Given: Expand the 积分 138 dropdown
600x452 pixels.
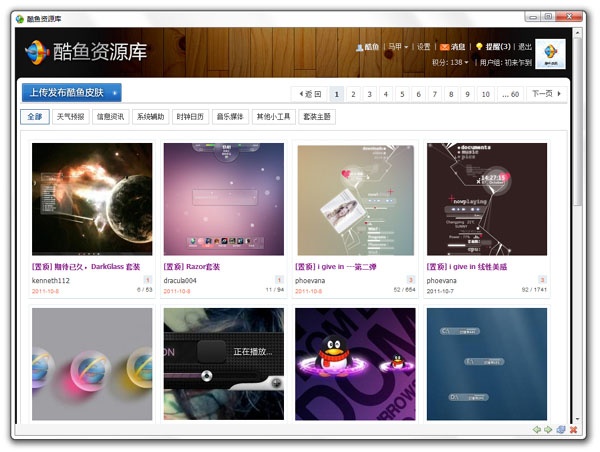Looking at the screenshot, I should pos(450,62).
